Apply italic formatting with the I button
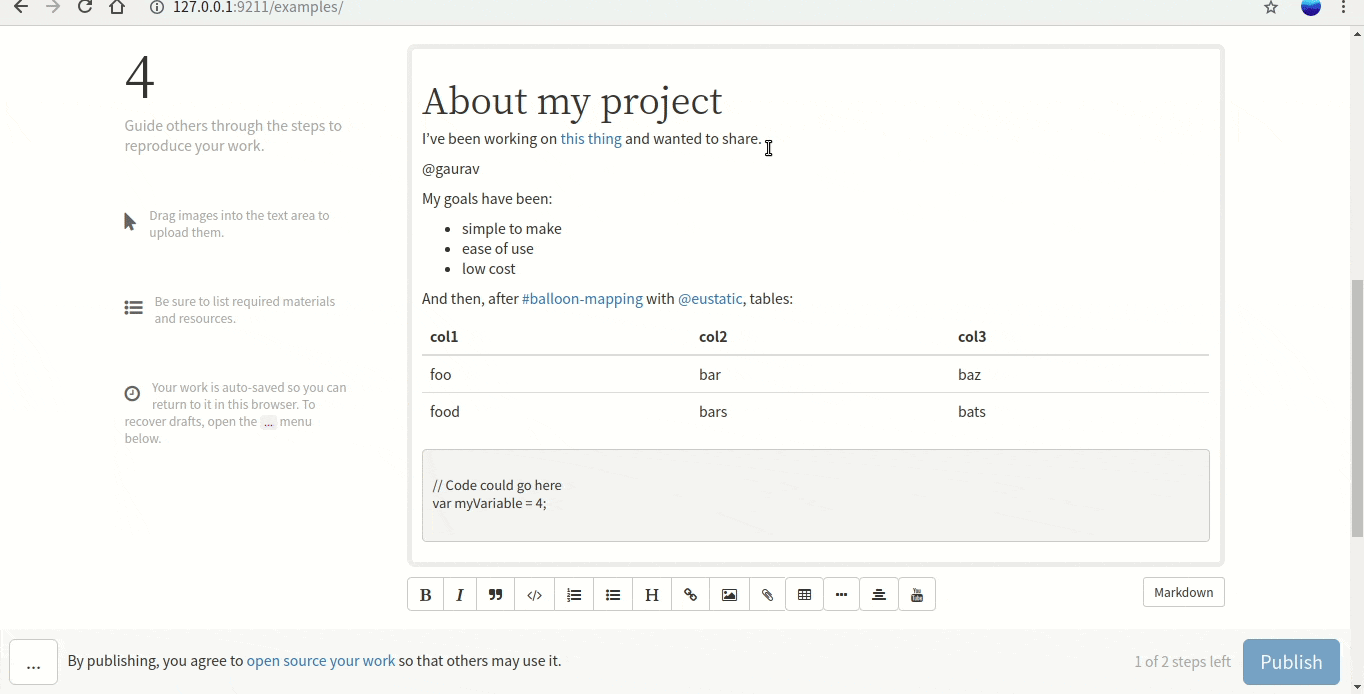This screenshot has height=694, width=1364. coord(460,595)
